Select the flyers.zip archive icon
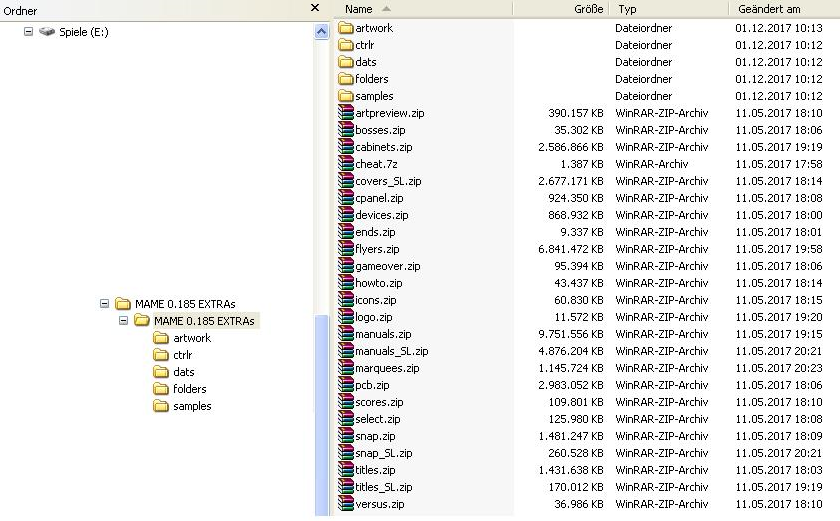 coord(346,249)
